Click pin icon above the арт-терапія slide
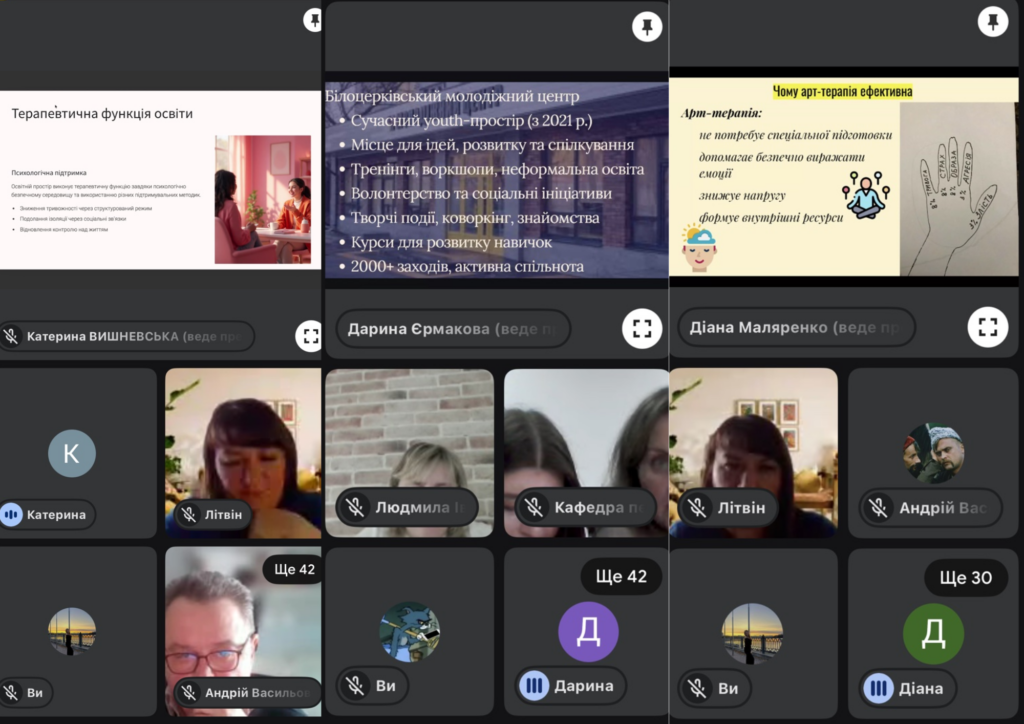 click(x=992, y=21)
